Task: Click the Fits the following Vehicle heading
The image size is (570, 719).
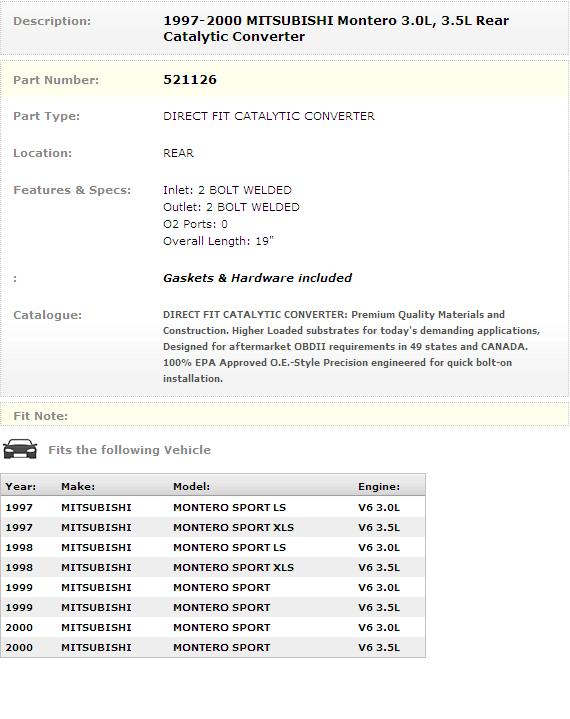Action: pos(129,450)
